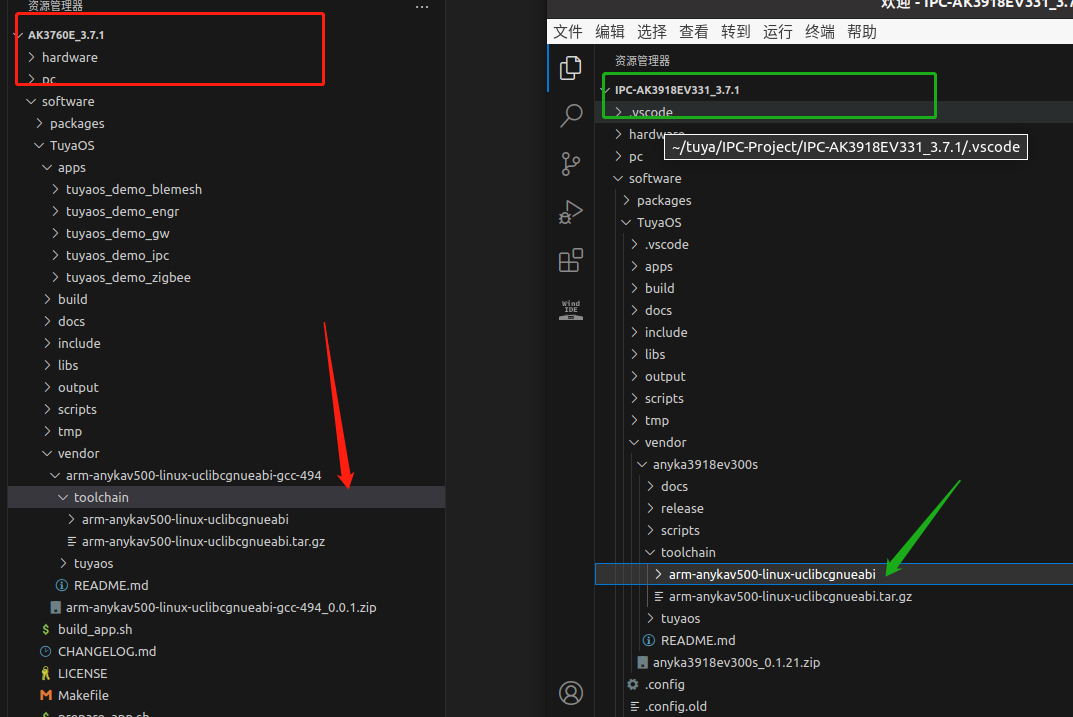Collapse TuyaOS folder in left window

(40, 145)
